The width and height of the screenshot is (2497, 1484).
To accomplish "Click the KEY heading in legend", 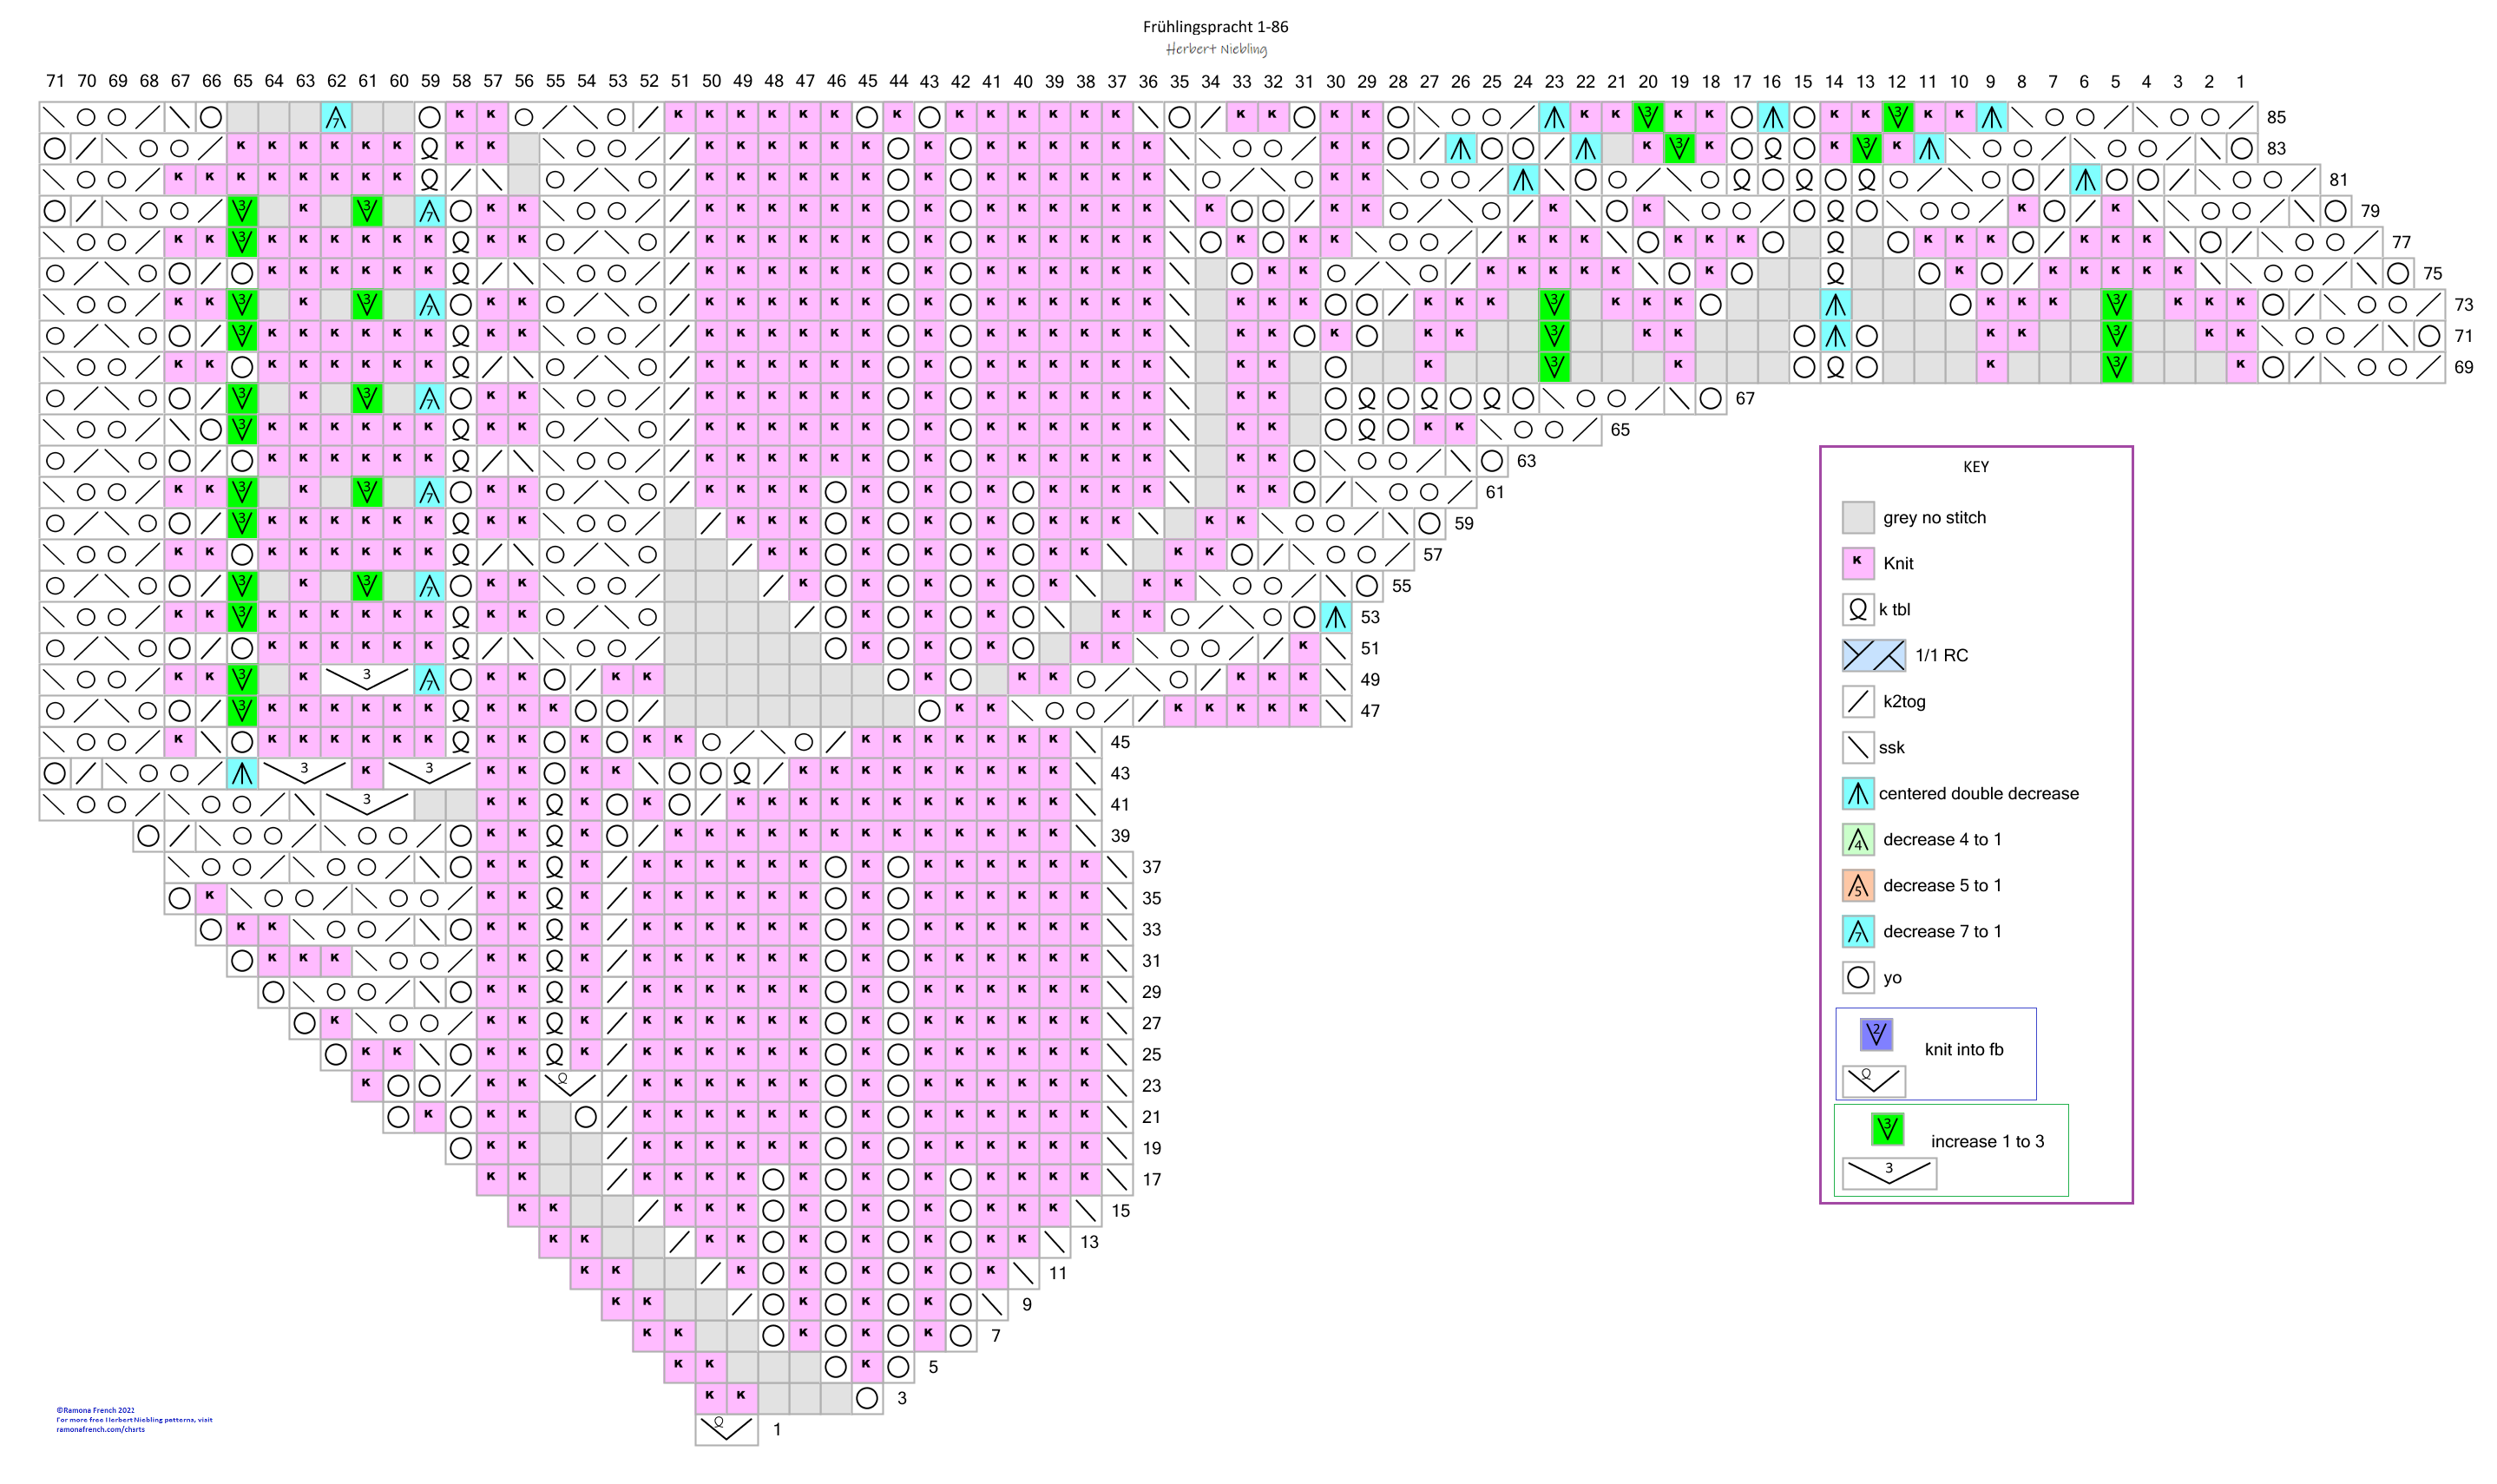I will pos(1975,467).
